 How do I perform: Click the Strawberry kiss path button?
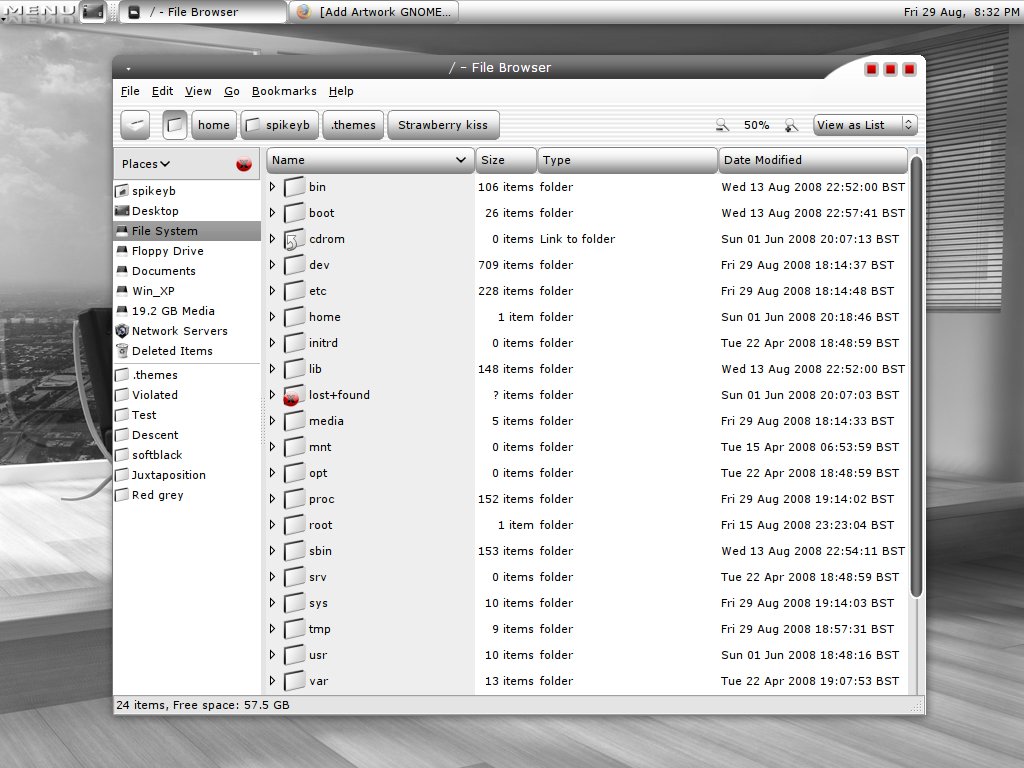point(443,125)
